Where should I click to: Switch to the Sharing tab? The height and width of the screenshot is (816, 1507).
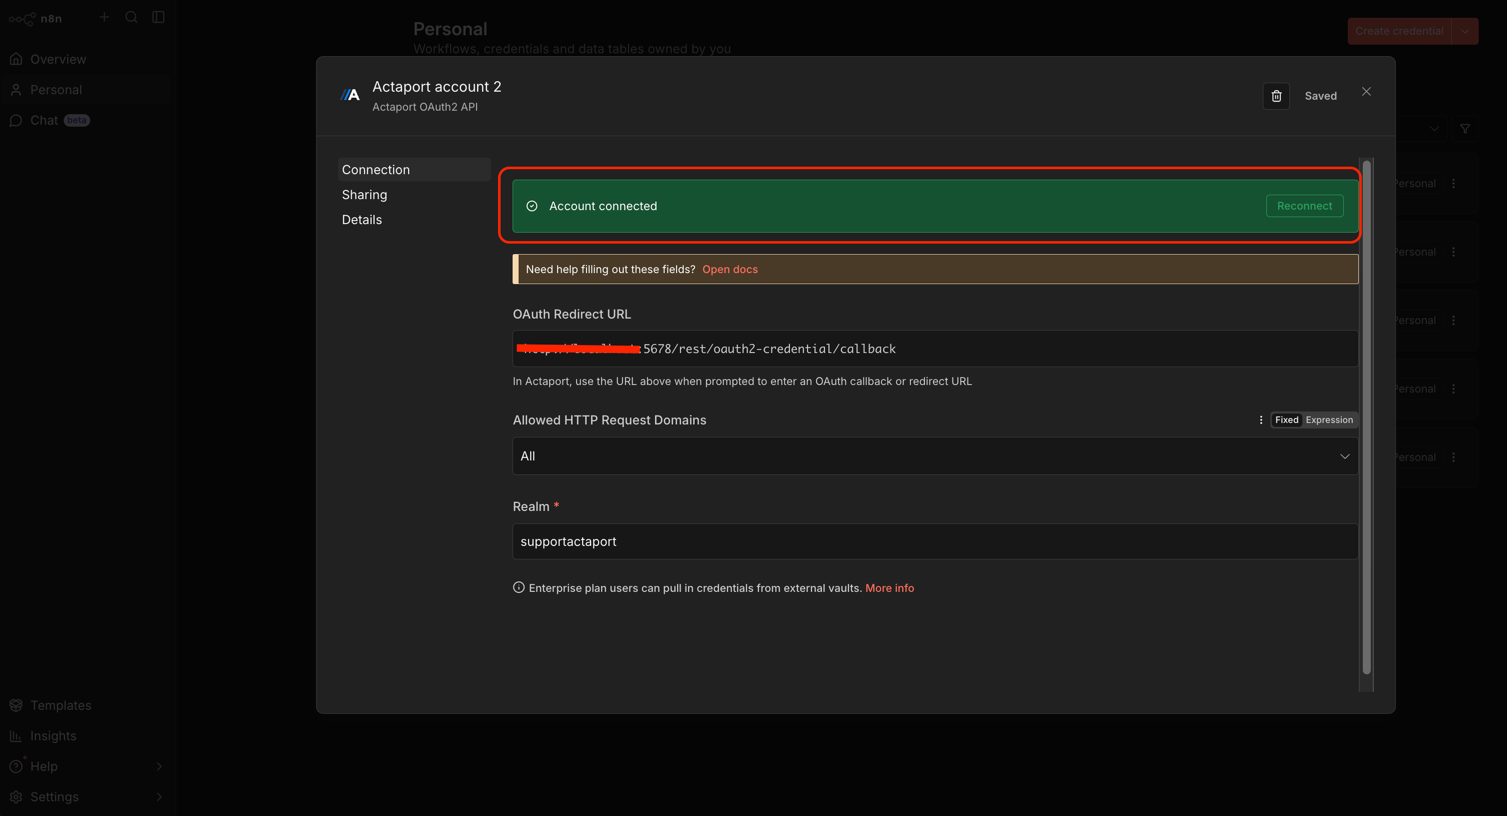pyautogui.click(x=414, y=195)
